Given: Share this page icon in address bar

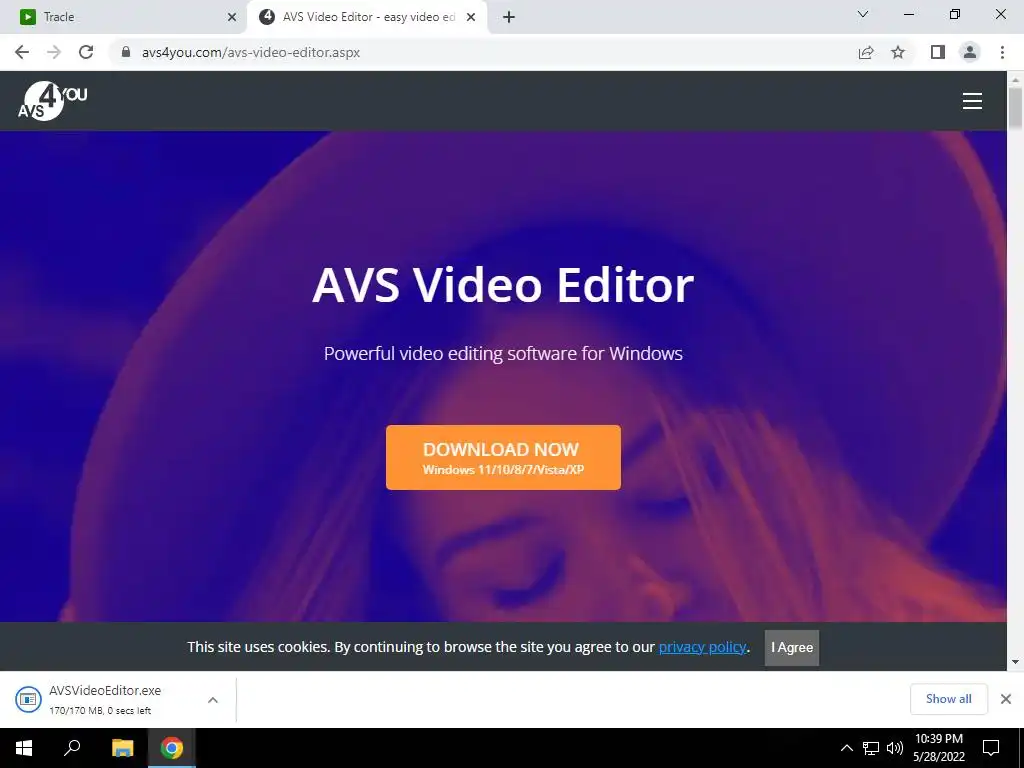Looking at the screenshot, I should tap(866, 52).
